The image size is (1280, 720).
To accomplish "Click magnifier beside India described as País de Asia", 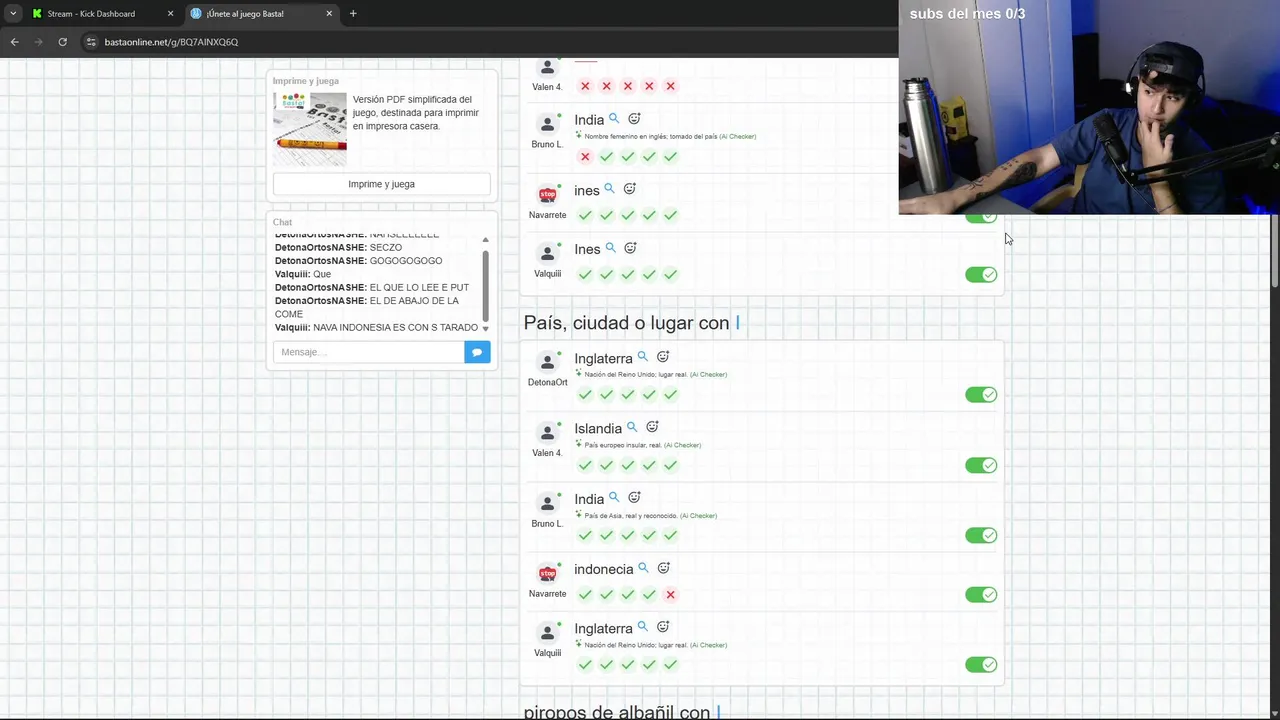I will [x=614, y=497].
